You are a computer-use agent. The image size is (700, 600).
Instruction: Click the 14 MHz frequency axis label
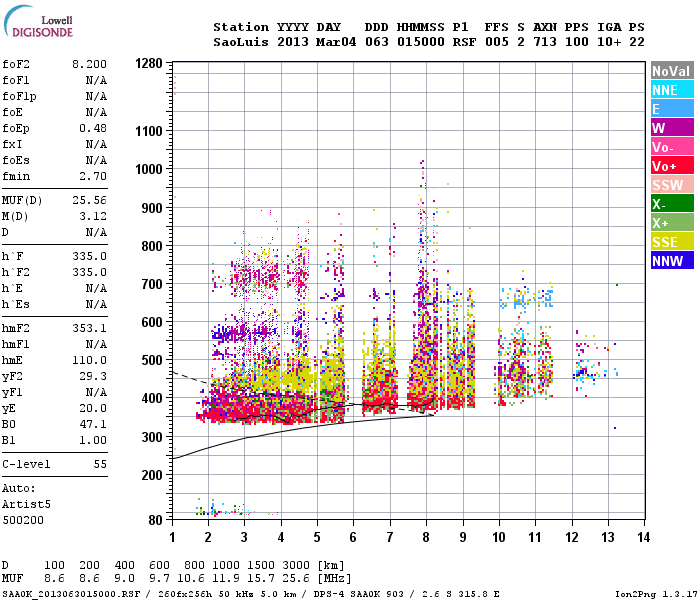pos(643,537)
